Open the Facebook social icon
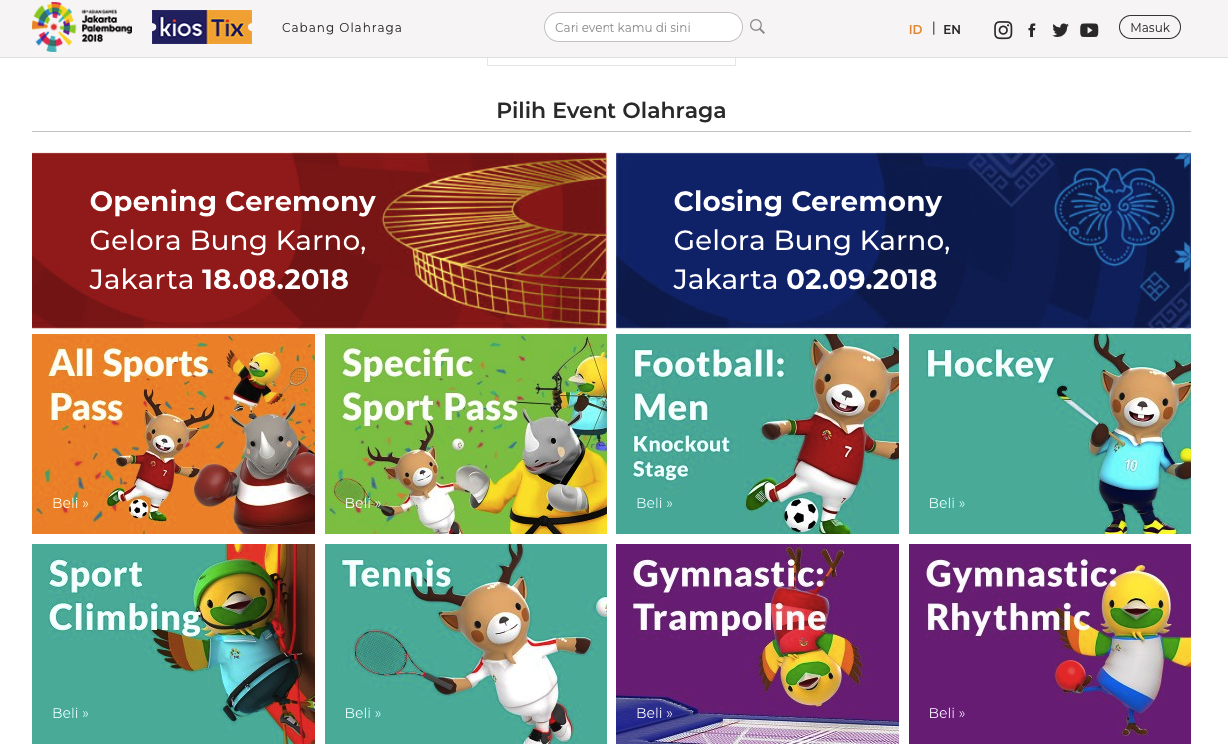 click(x=1032, y=30)
